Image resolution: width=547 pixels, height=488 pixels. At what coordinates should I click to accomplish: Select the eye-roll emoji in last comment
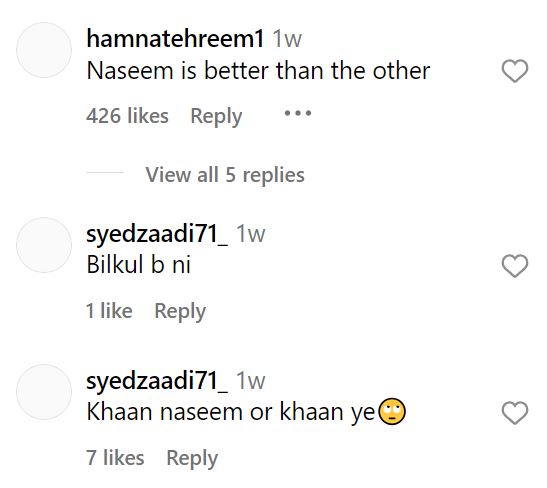[392, 412]
